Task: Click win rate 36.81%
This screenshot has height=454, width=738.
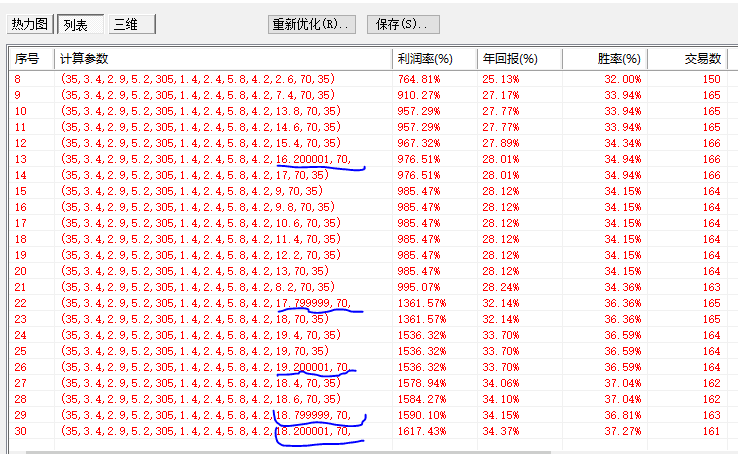Action: [623, 415]
